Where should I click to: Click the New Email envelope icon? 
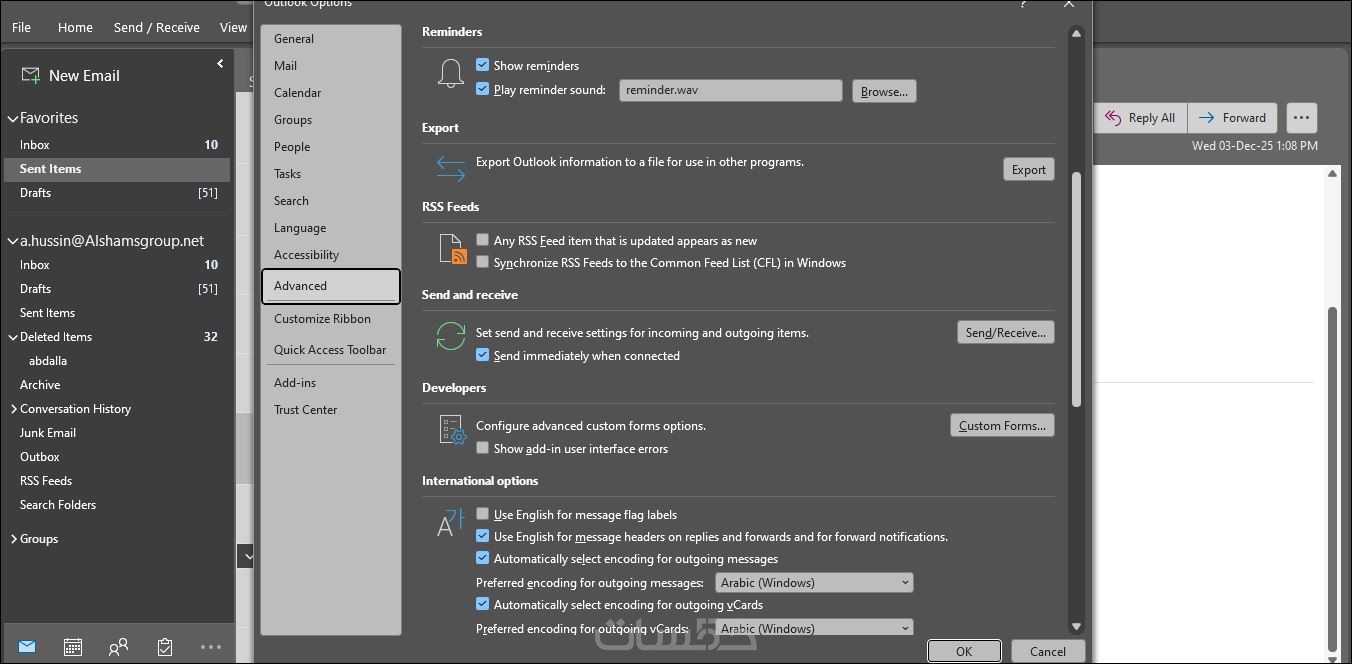click(x=31, y=76)
